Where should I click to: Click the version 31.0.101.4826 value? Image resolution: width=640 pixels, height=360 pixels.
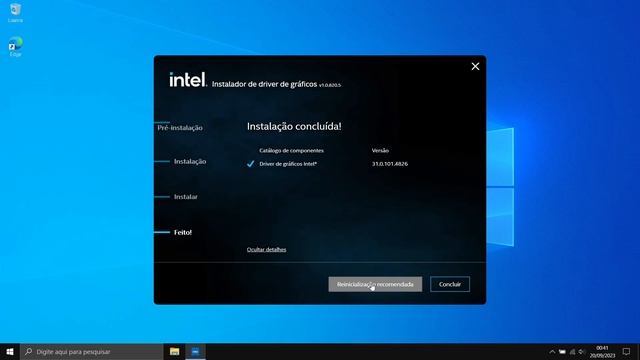(x=390, y=164)
